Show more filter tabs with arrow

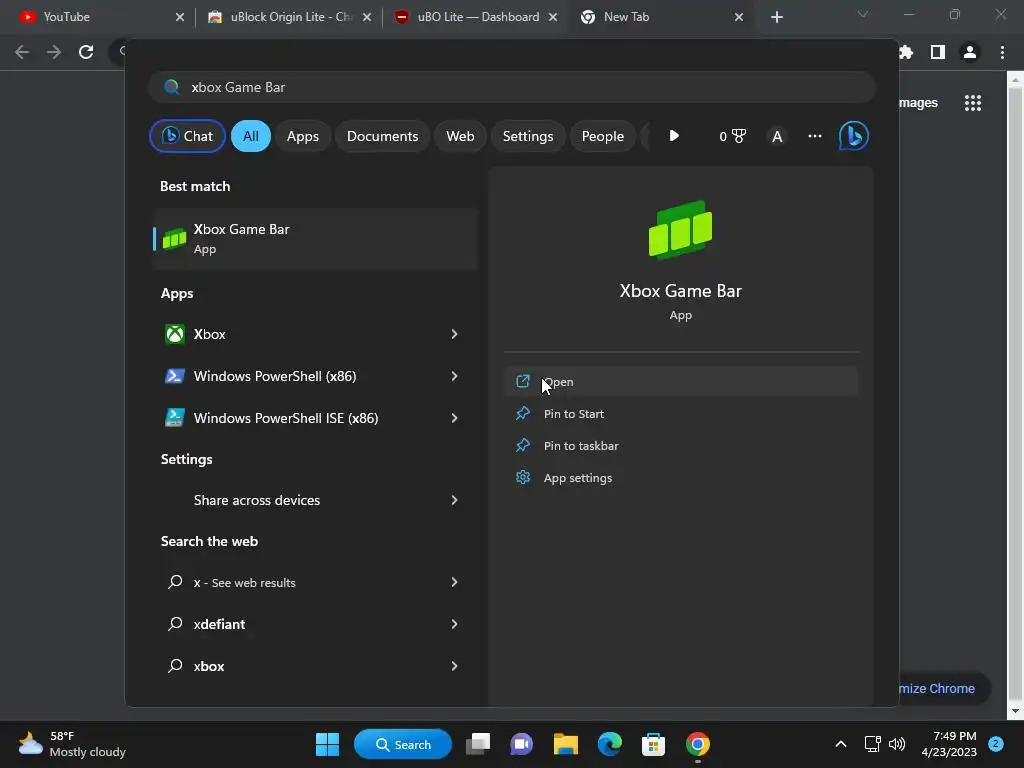pos(674,136)
